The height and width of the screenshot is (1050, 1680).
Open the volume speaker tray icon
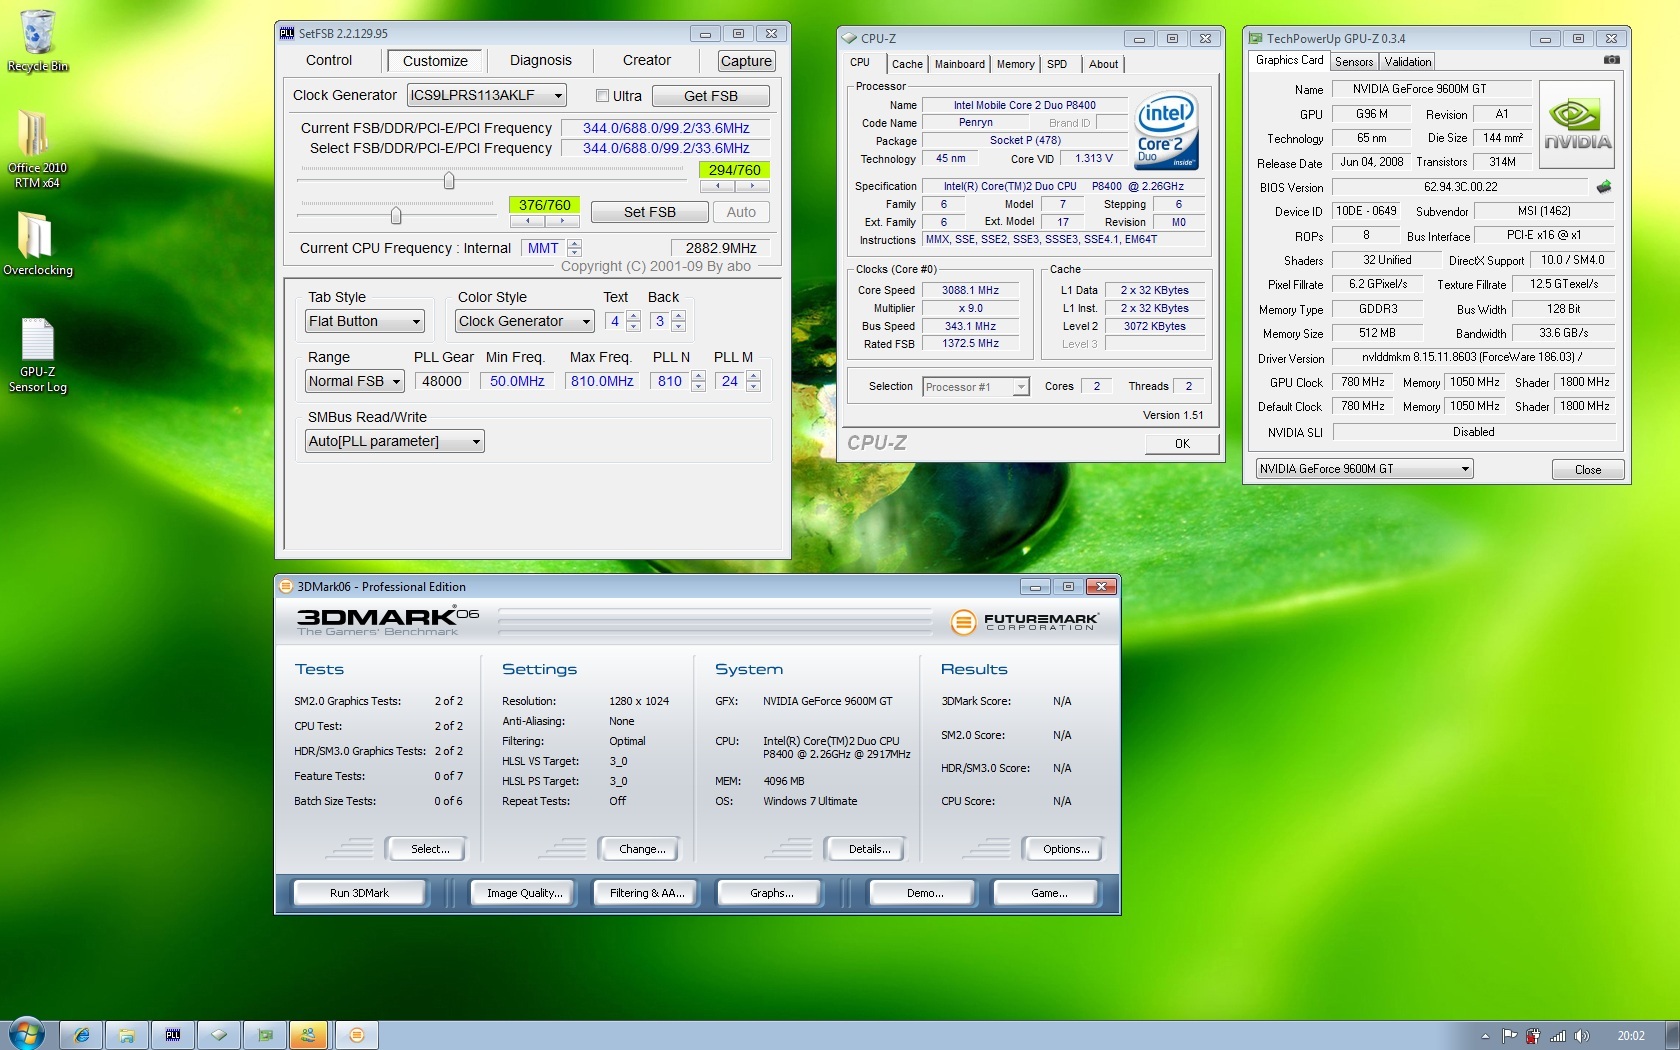pos(1581,1036)
